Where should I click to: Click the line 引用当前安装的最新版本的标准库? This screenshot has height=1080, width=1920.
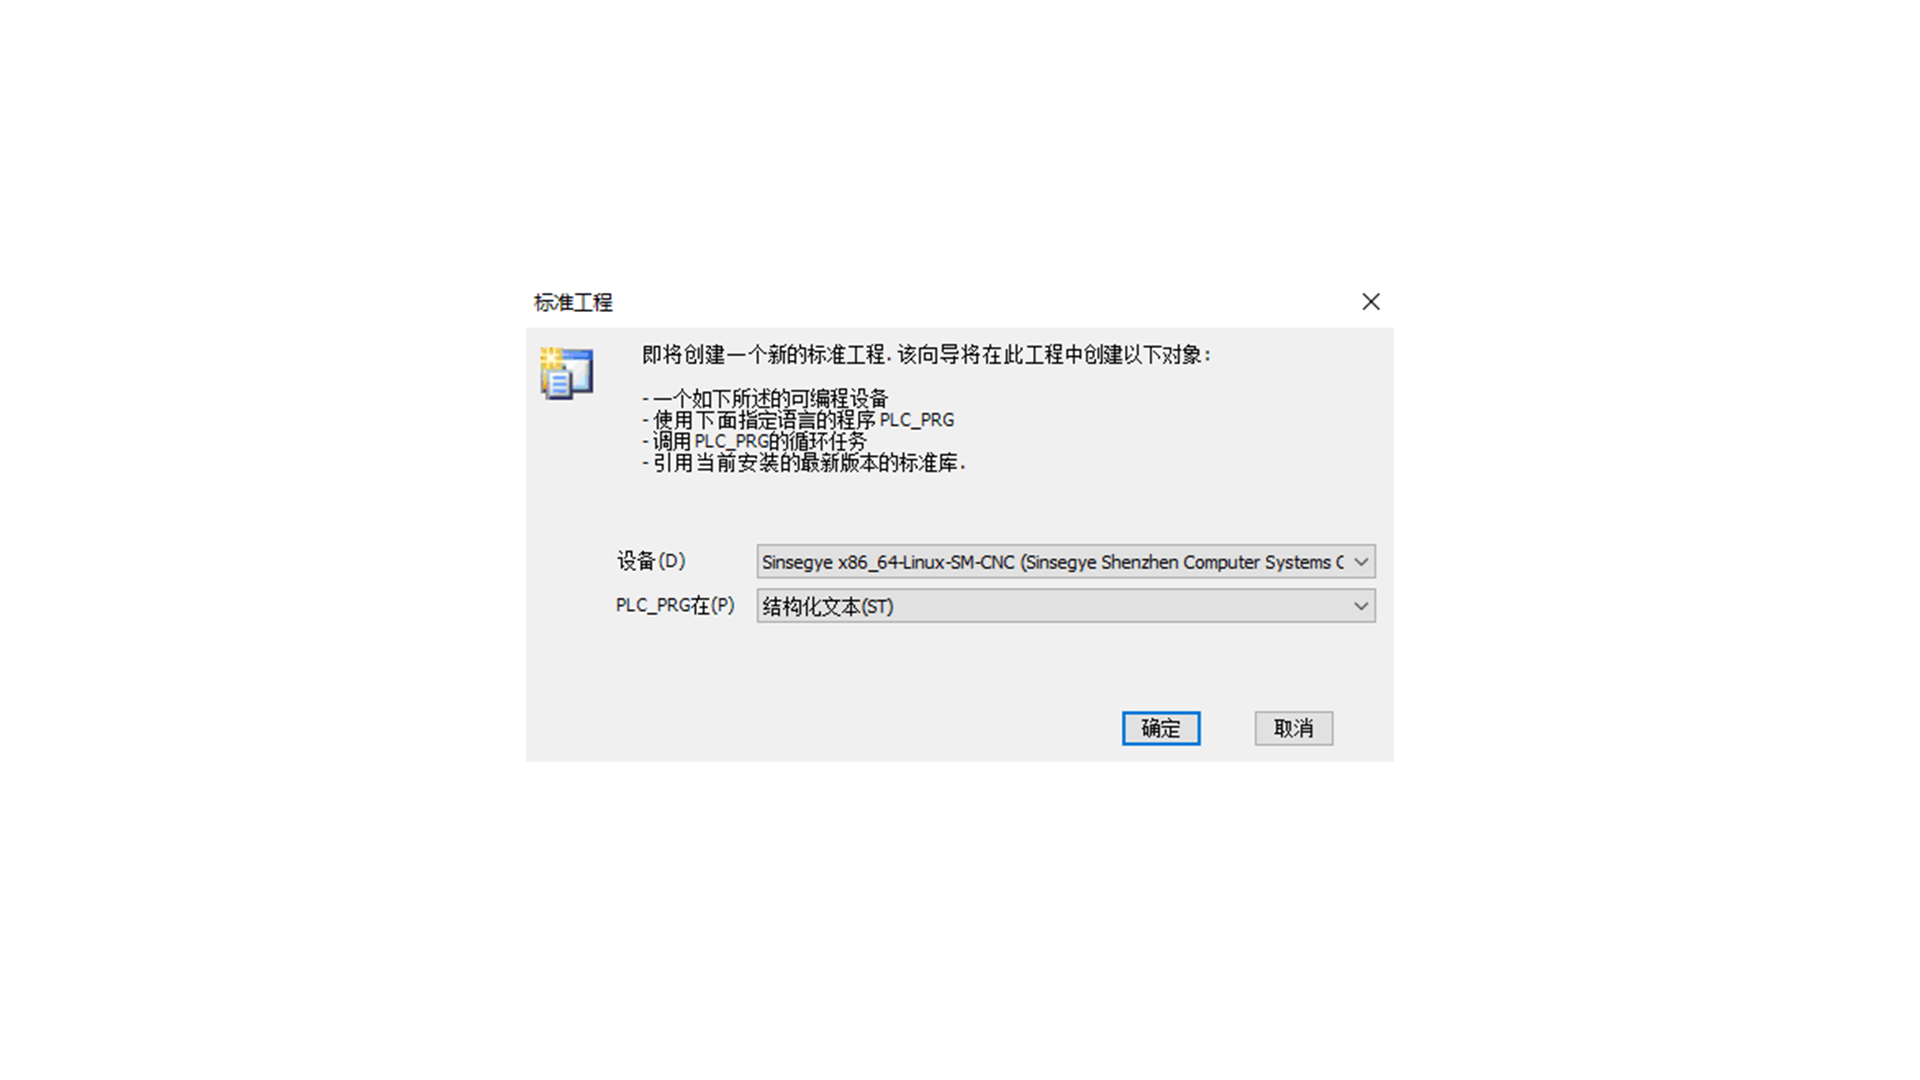click(x=803, y=463)
